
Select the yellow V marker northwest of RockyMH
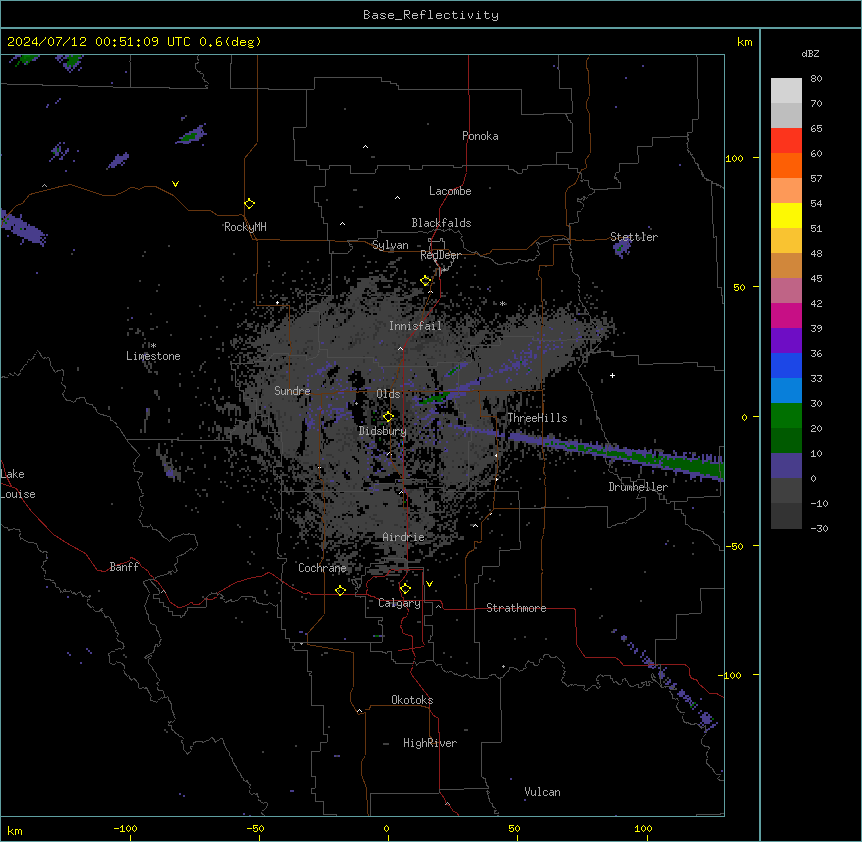(175, 184)
